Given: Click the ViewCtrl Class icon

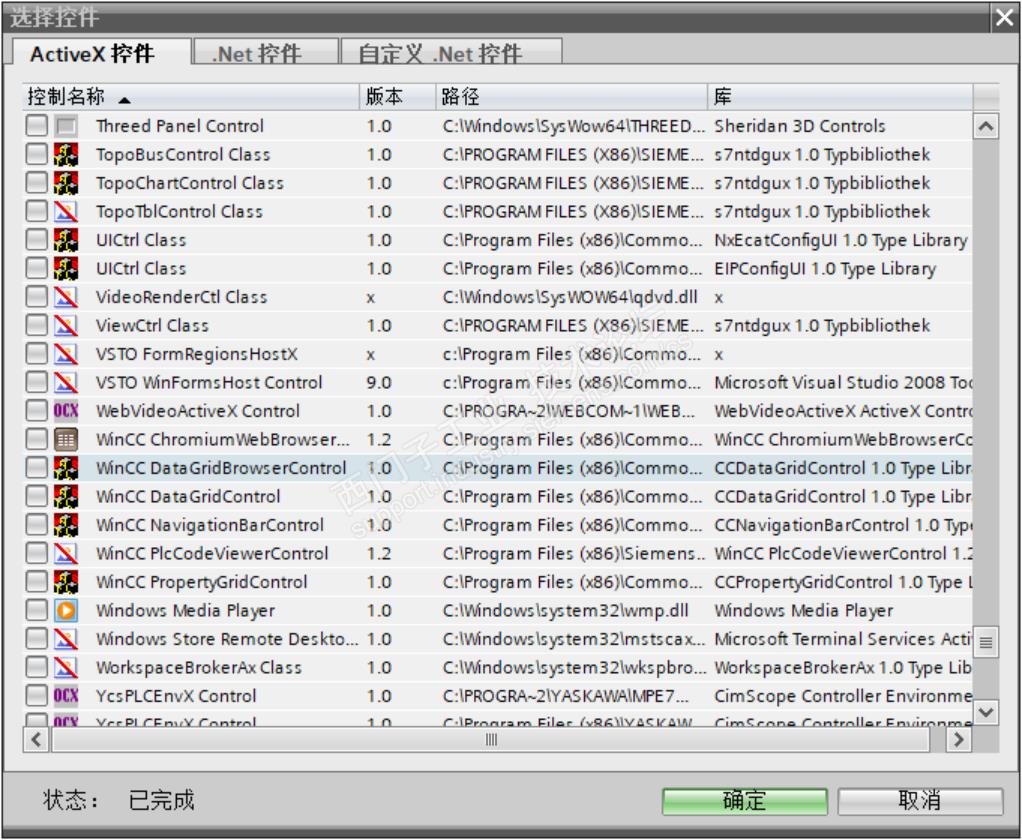Looking at the screenshot, I should click(x=66, y=326).
